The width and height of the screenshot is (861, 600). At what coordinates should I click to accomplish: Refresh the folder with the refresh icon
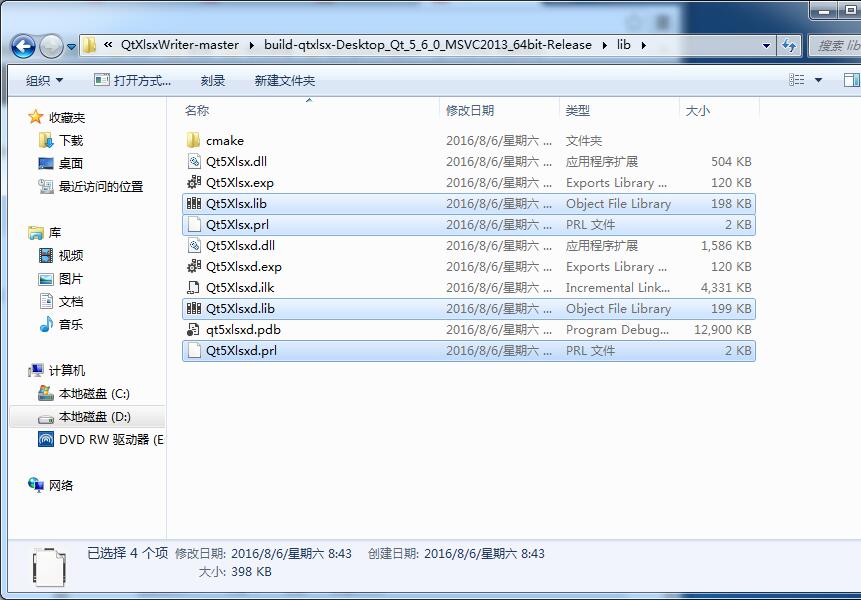789,46
